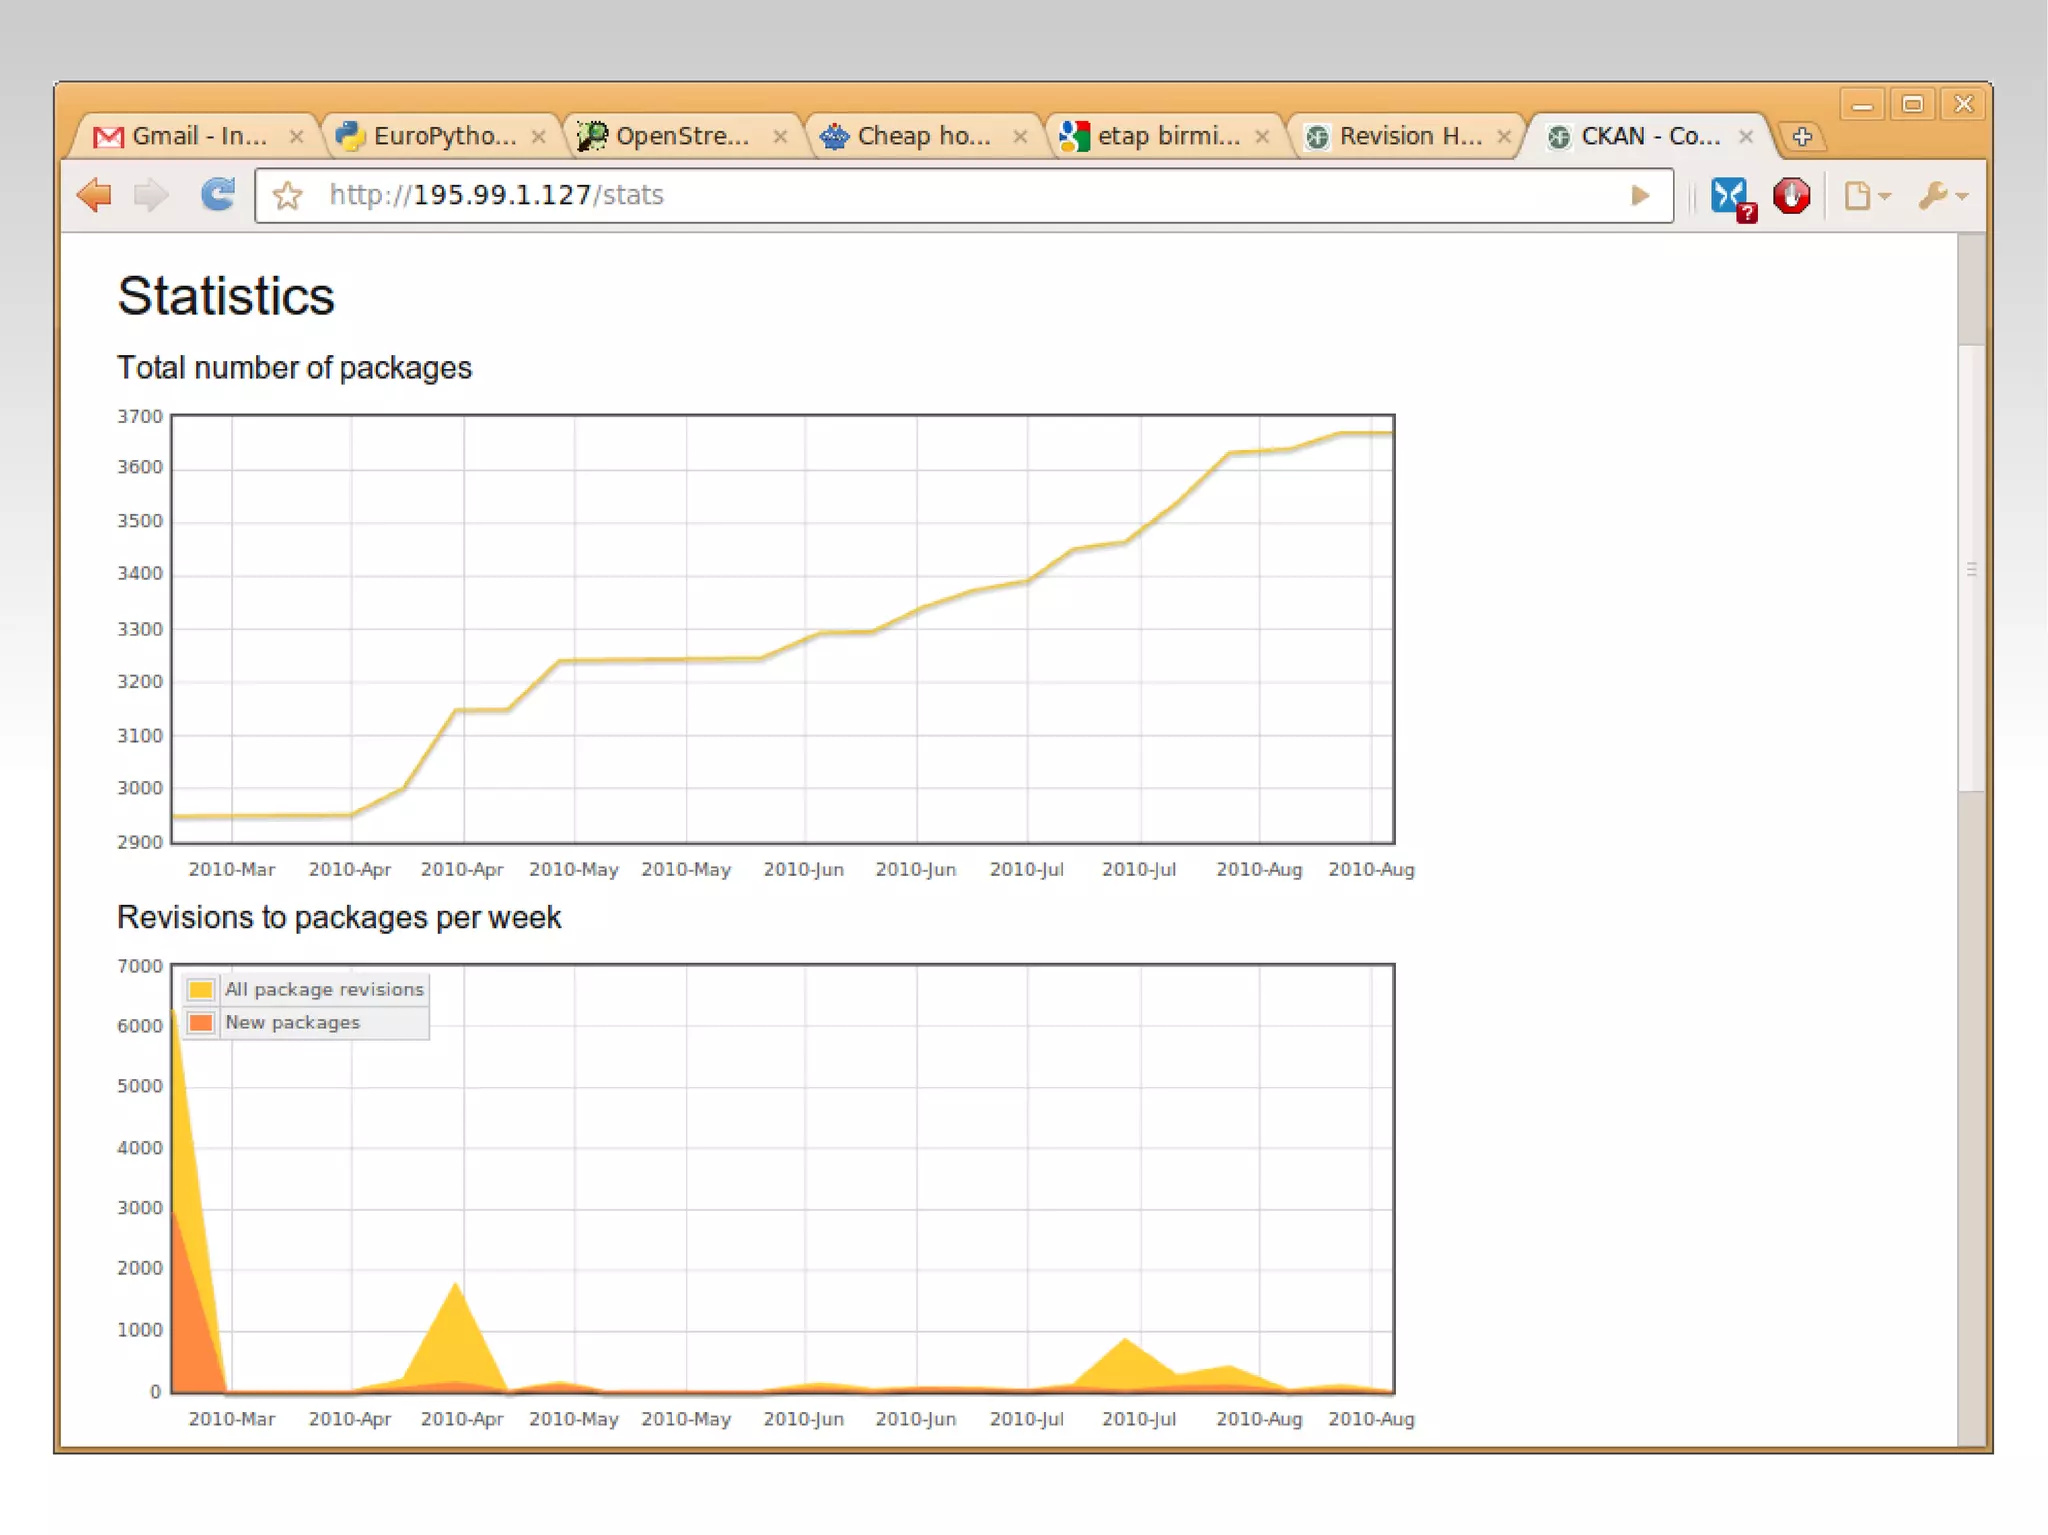Click the vertical page scrollbar
Image resolution: width=2048 pixels, height=1535 pixels.
(1970, 568)
